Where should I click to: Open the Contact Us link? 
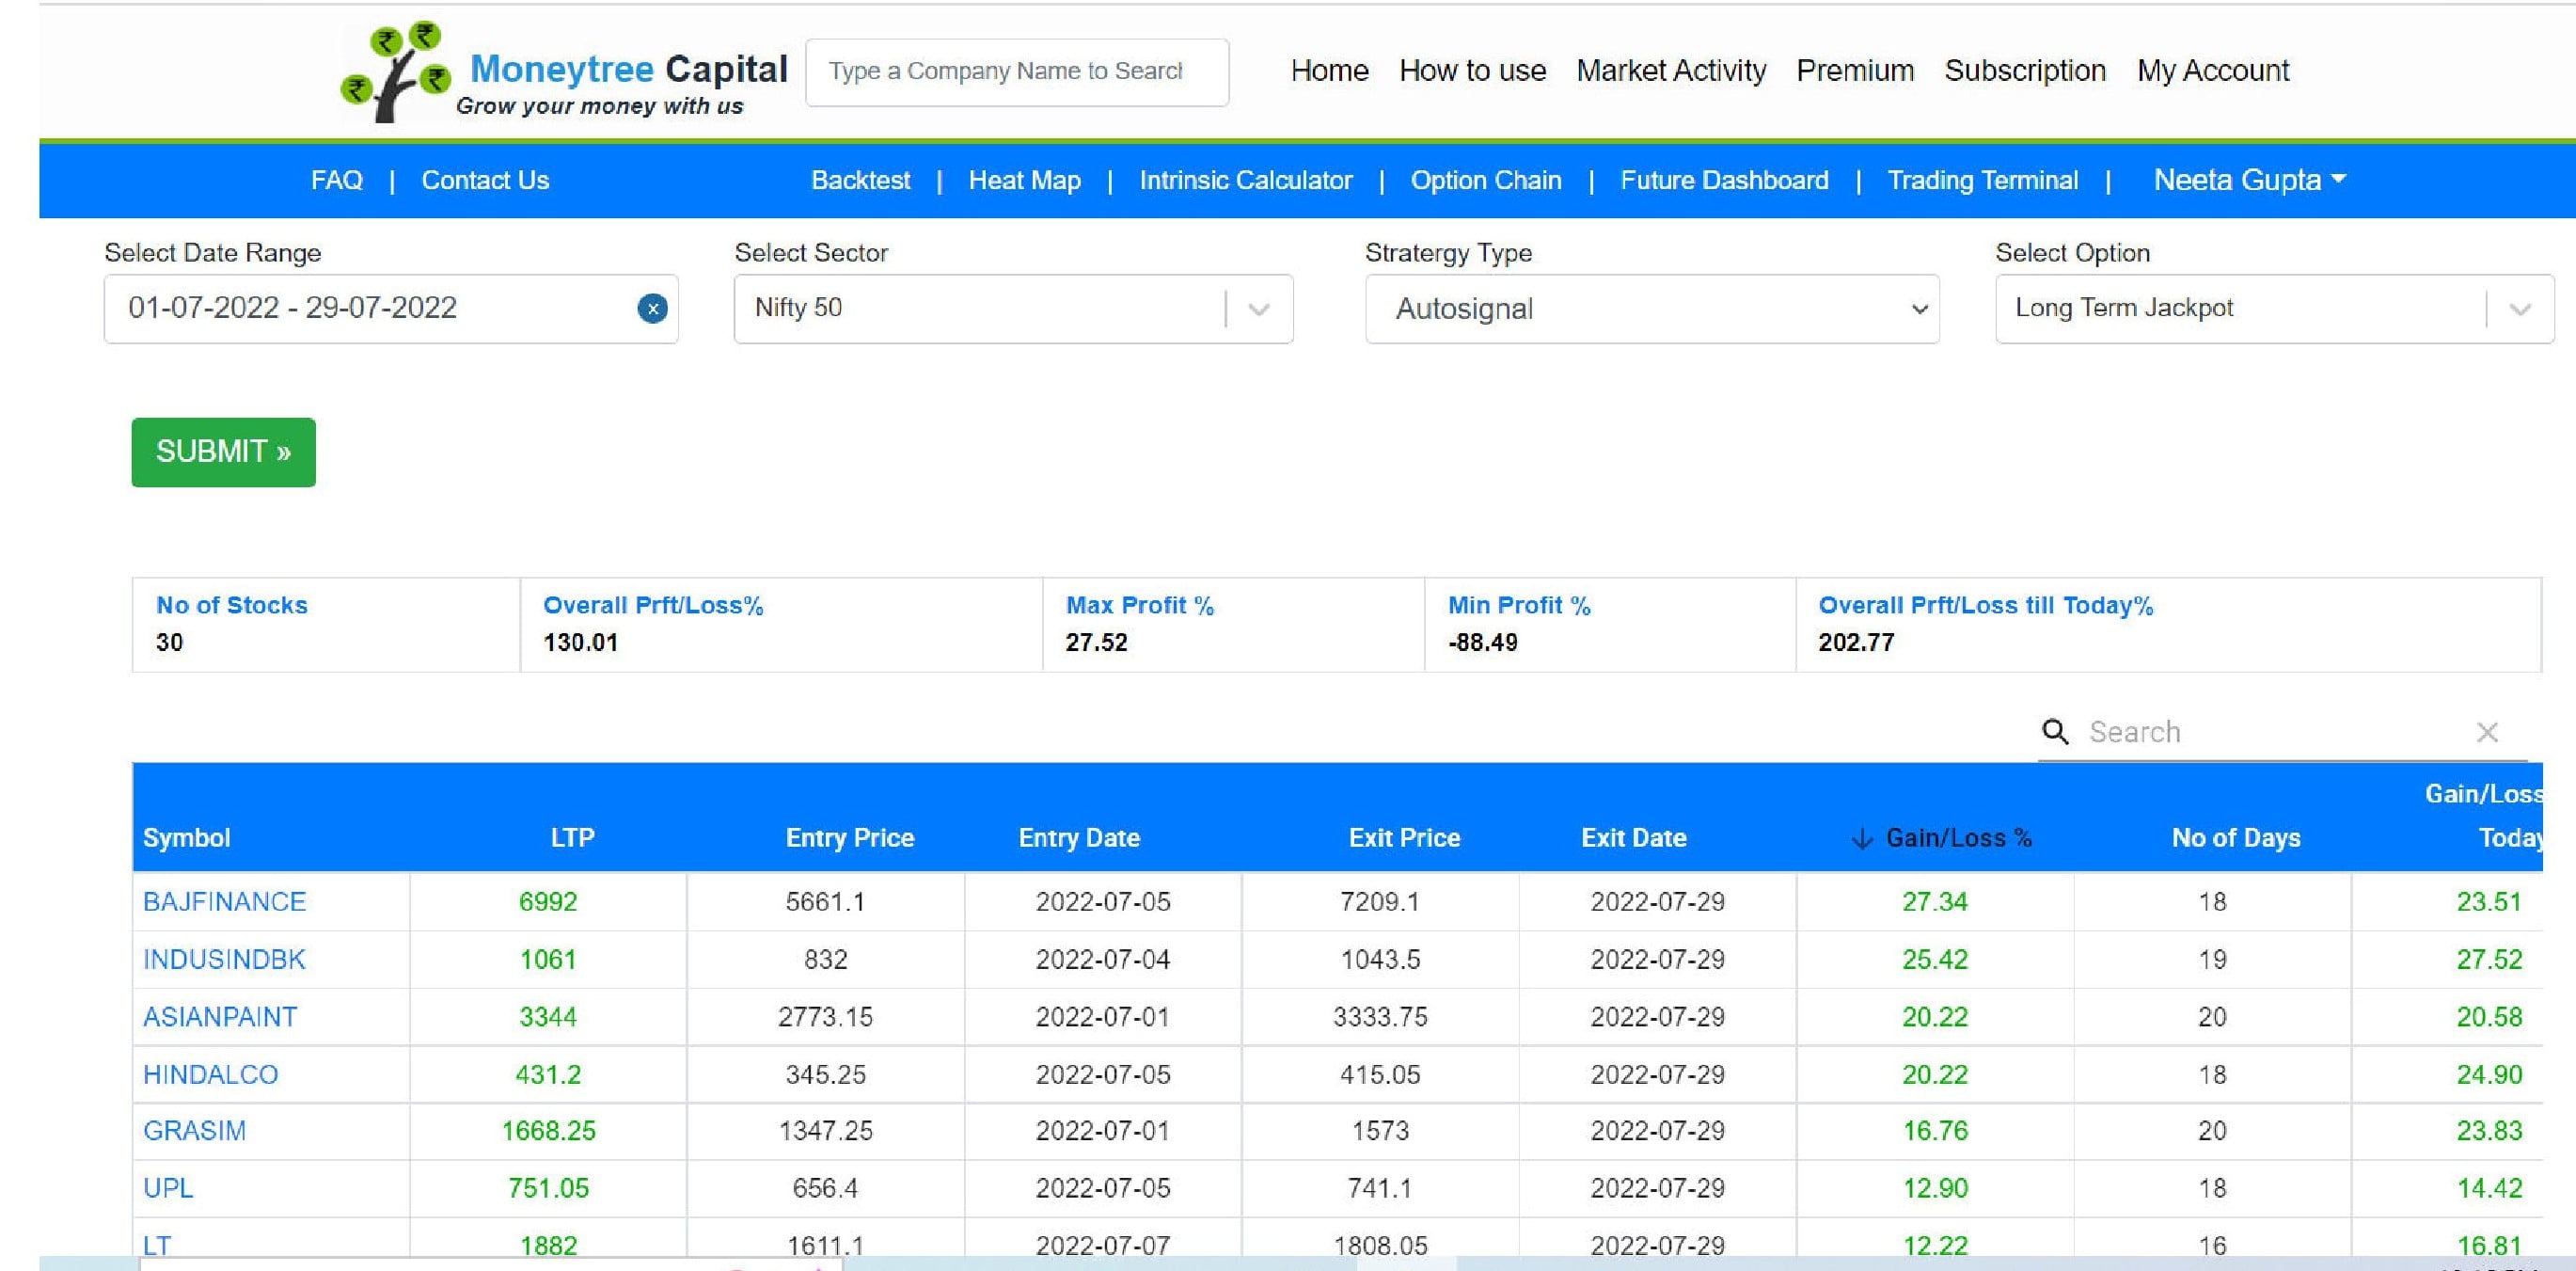[x=485, y=180]
